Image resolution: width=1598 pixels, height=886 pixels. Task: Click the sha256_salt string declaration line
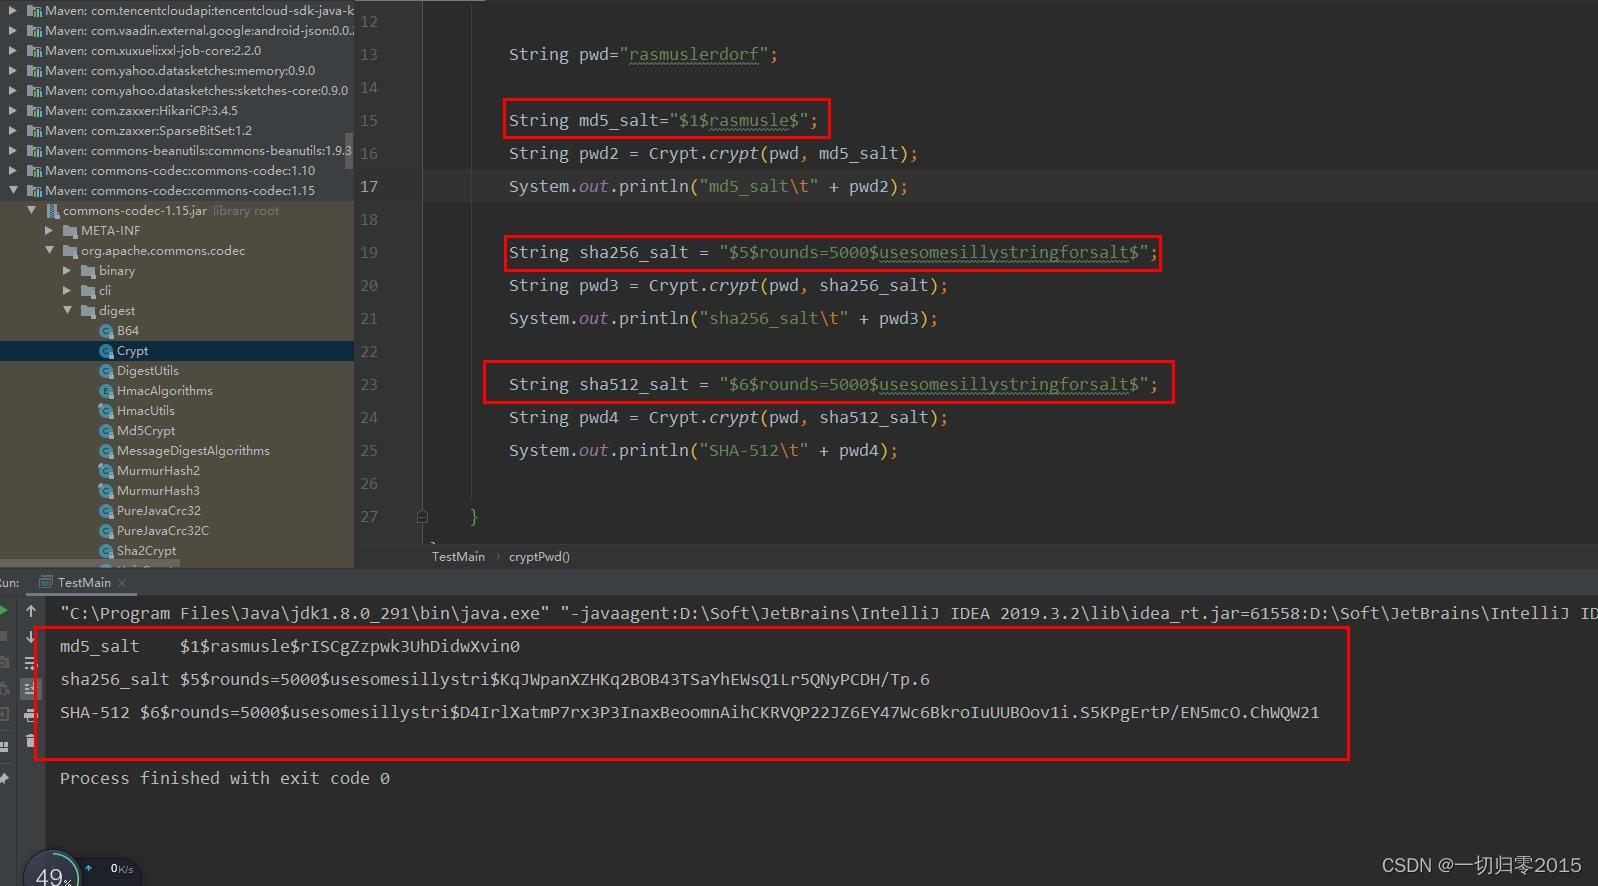click(834, 252)
